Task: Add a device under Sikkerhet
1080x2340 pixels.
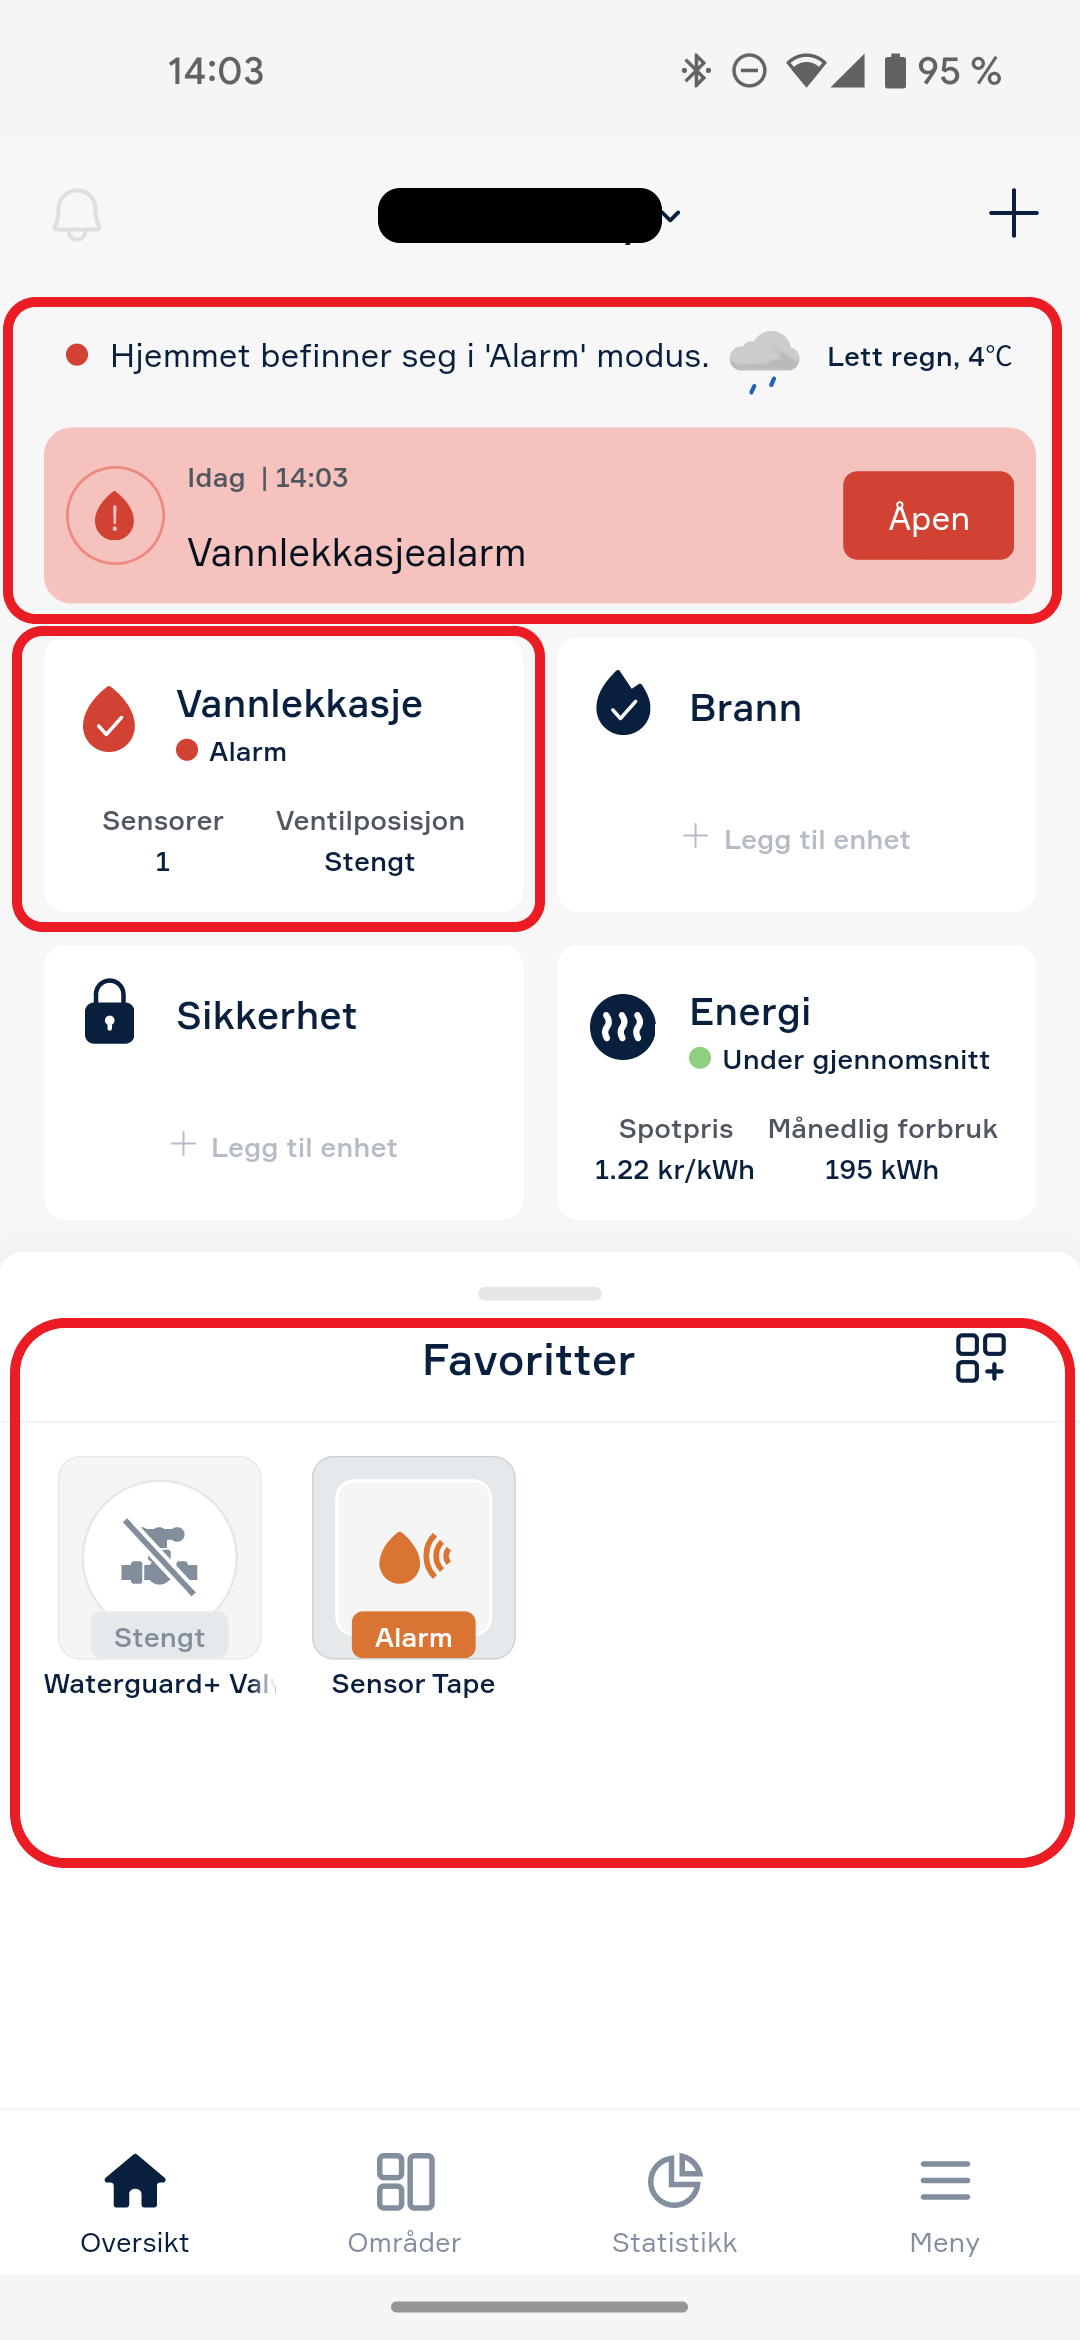Action: coord(284,1147)
